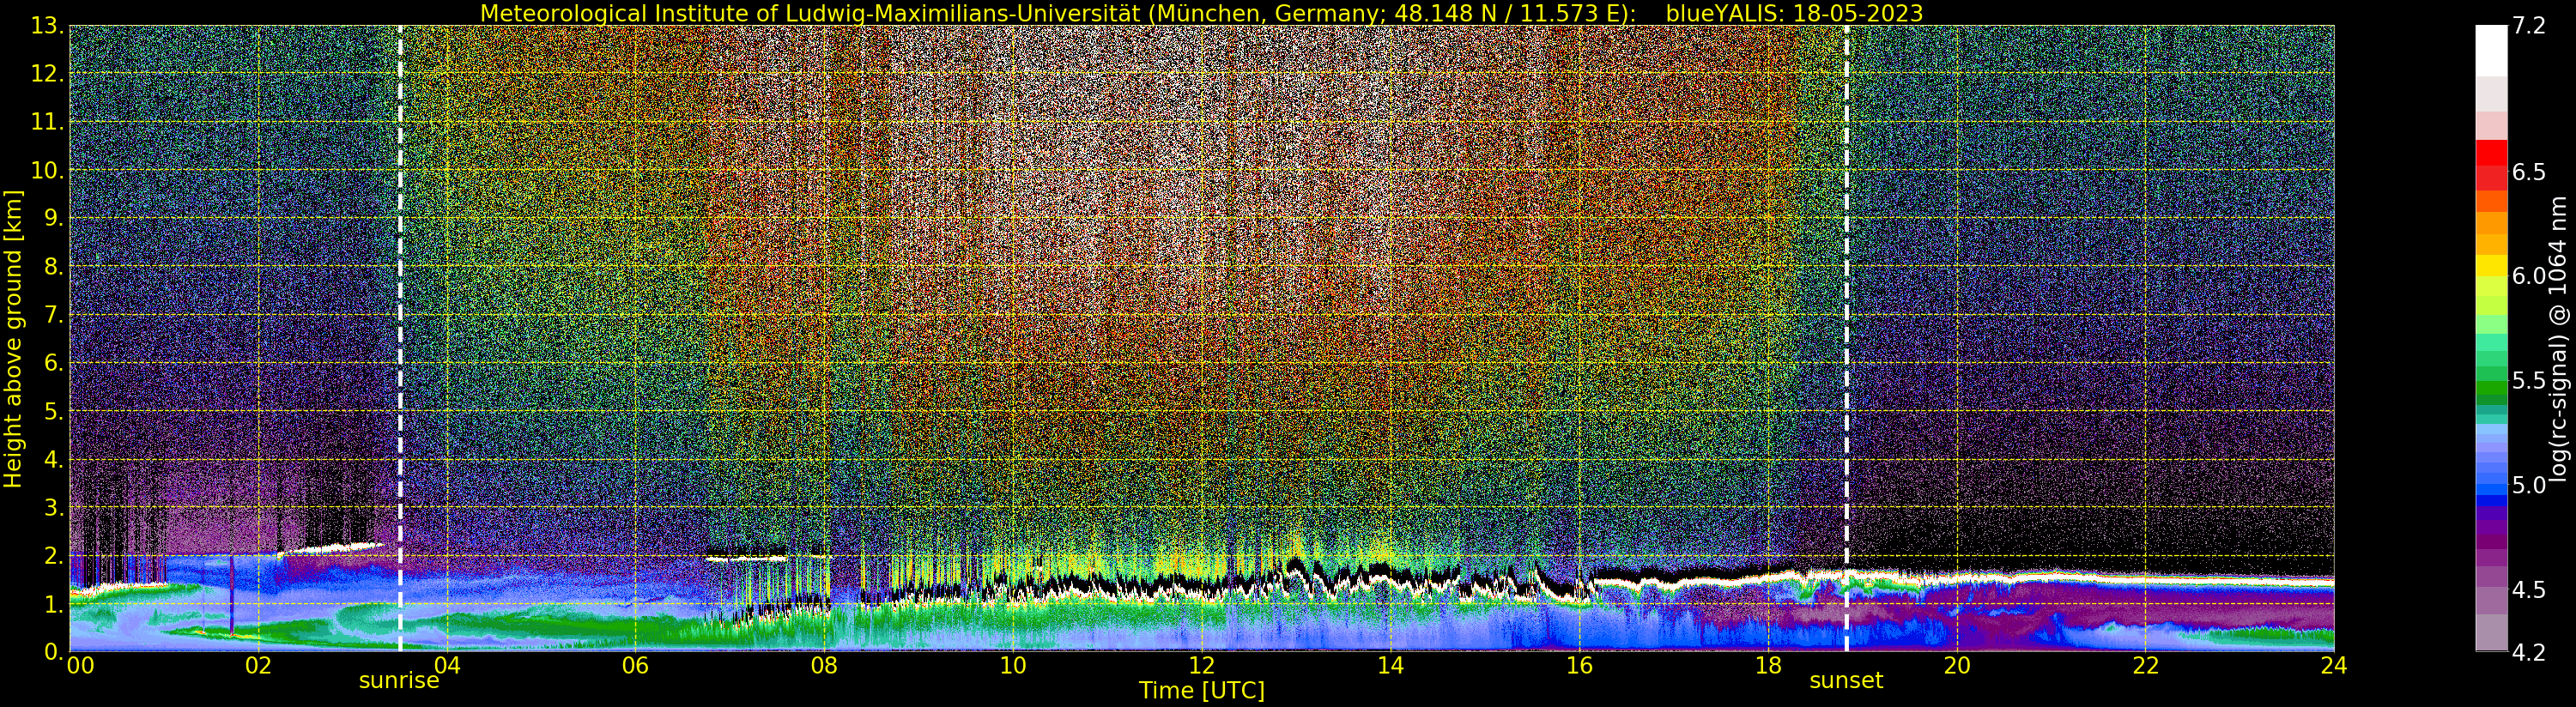Screen dimensions: 2576x707
Task: Click the height-axis tick label '9.'
Action: coord(54,219)
